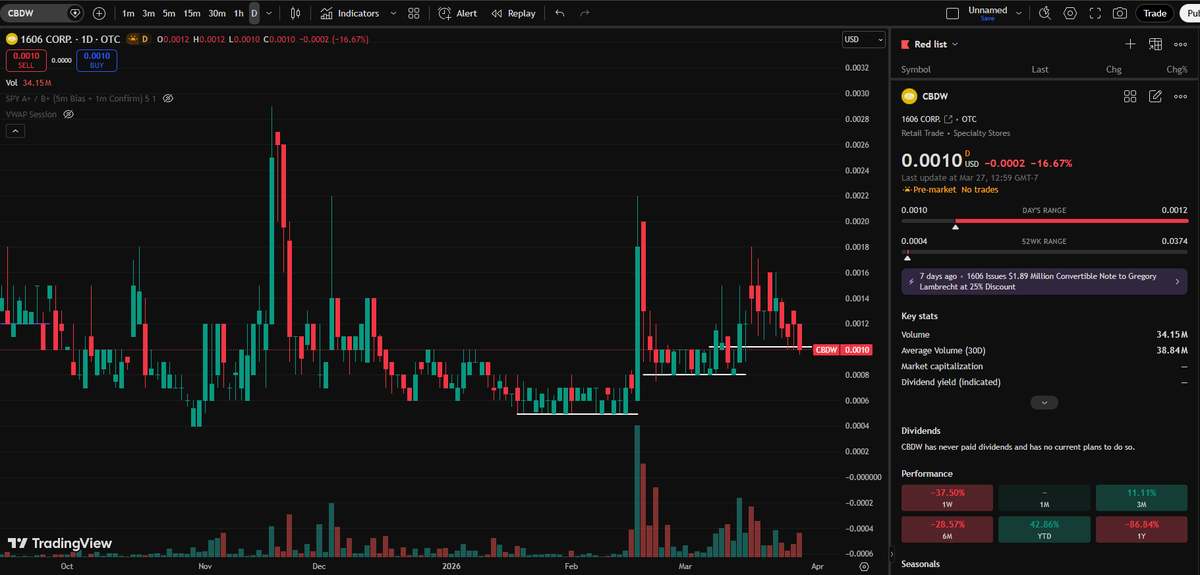Open the price scale settings gear icon

point(864,565)
